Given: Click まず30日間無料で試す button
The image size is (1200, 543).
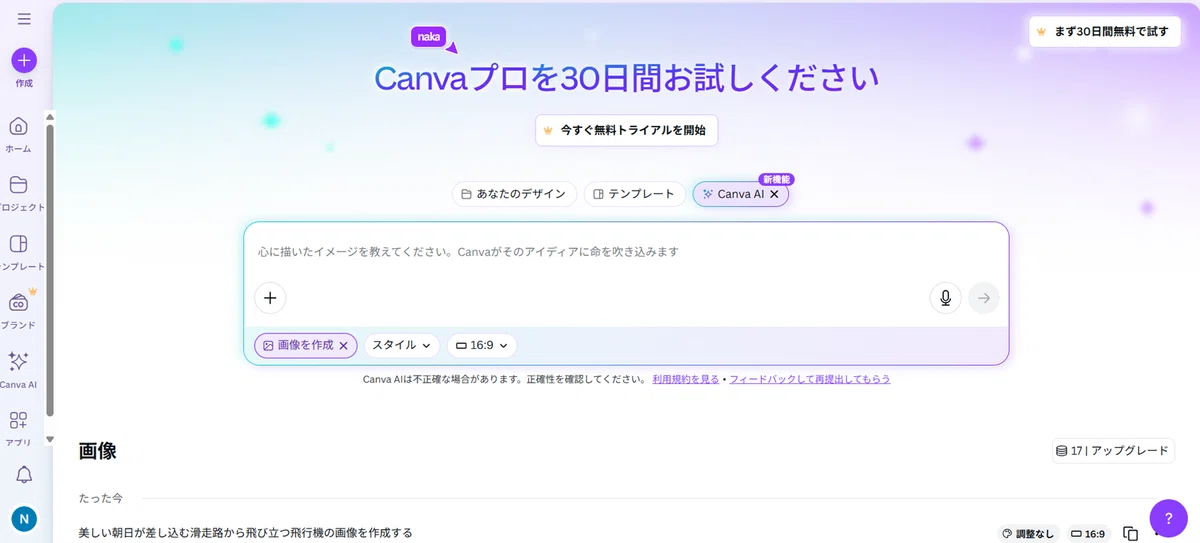Looking at the screenshot, I should 1104,31.
